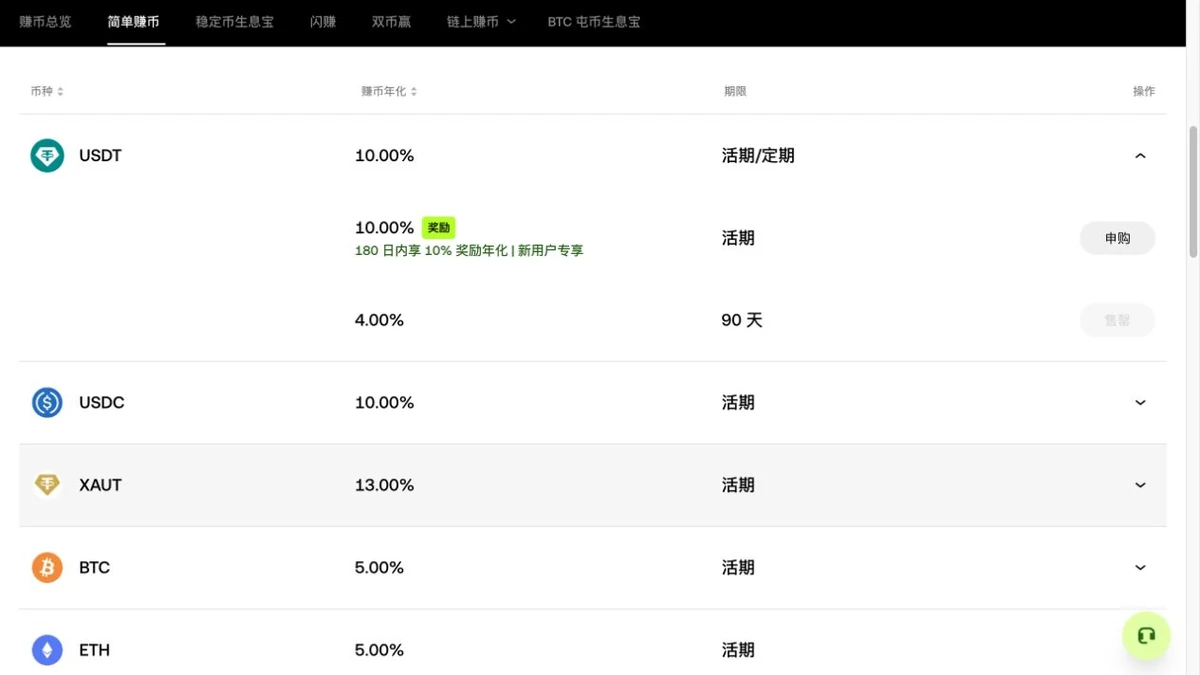Click the 操作 column header
1200x675 pixels.
1143,91
